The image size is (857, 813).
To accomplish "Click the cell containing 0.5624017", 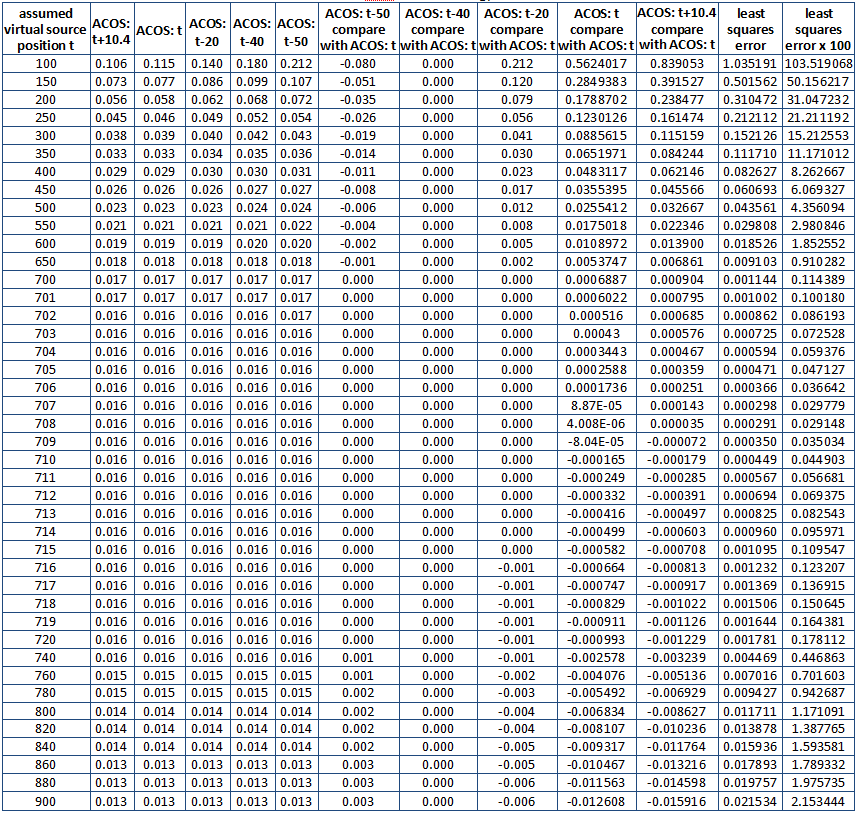I will (x=597, y=63).
